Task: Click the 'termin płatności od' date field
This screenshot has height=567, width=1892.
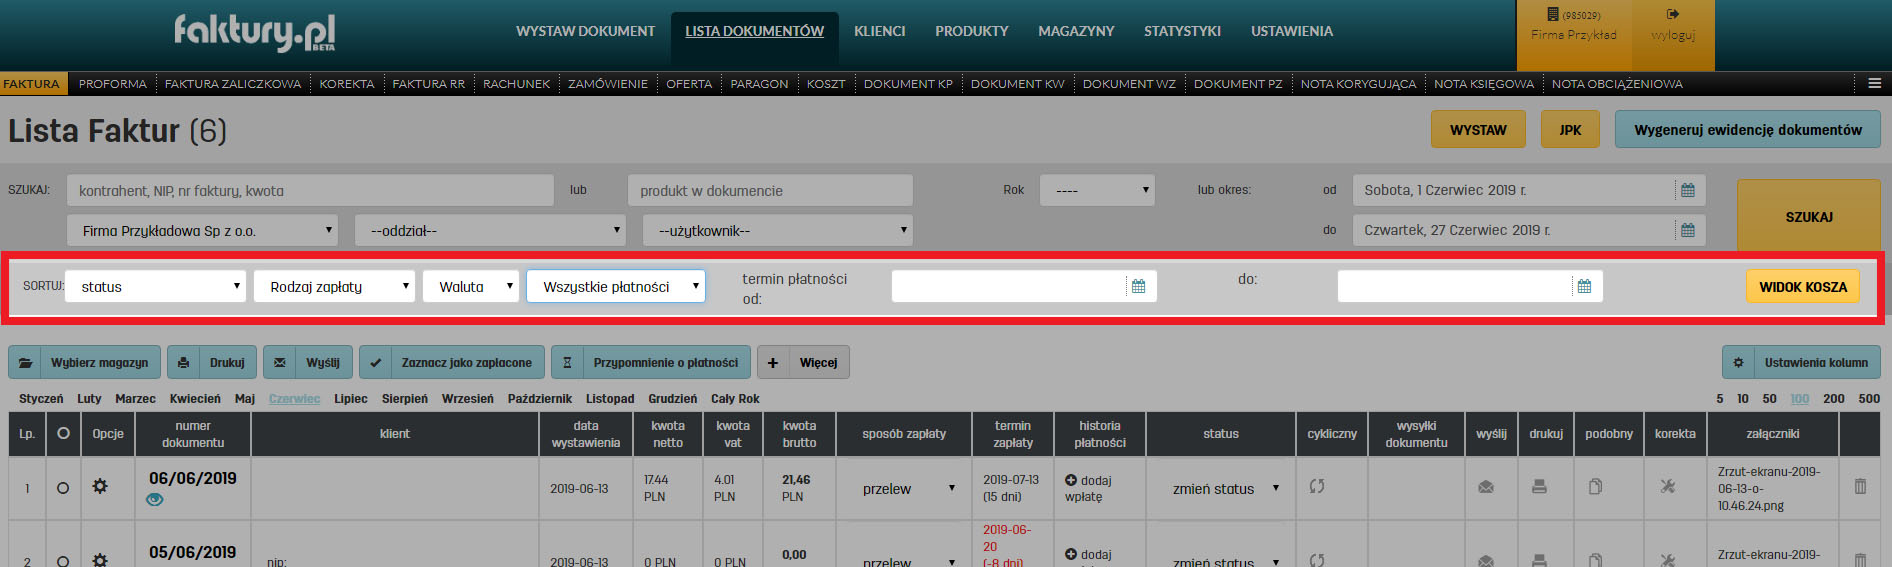Action: (x=1010, y=287)
